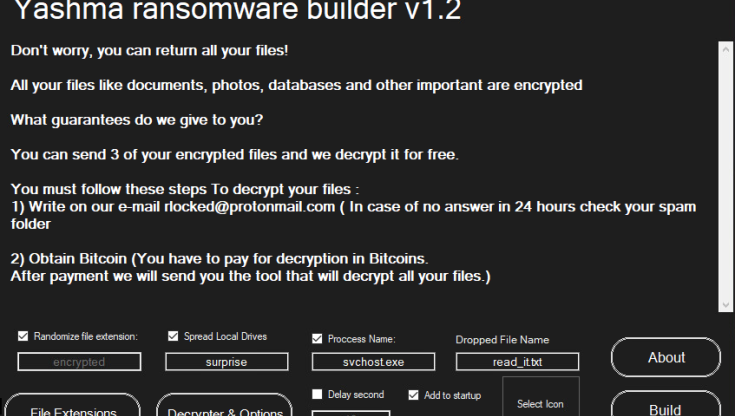Click the scrollbar up arrow of the note

coord(726,47)
